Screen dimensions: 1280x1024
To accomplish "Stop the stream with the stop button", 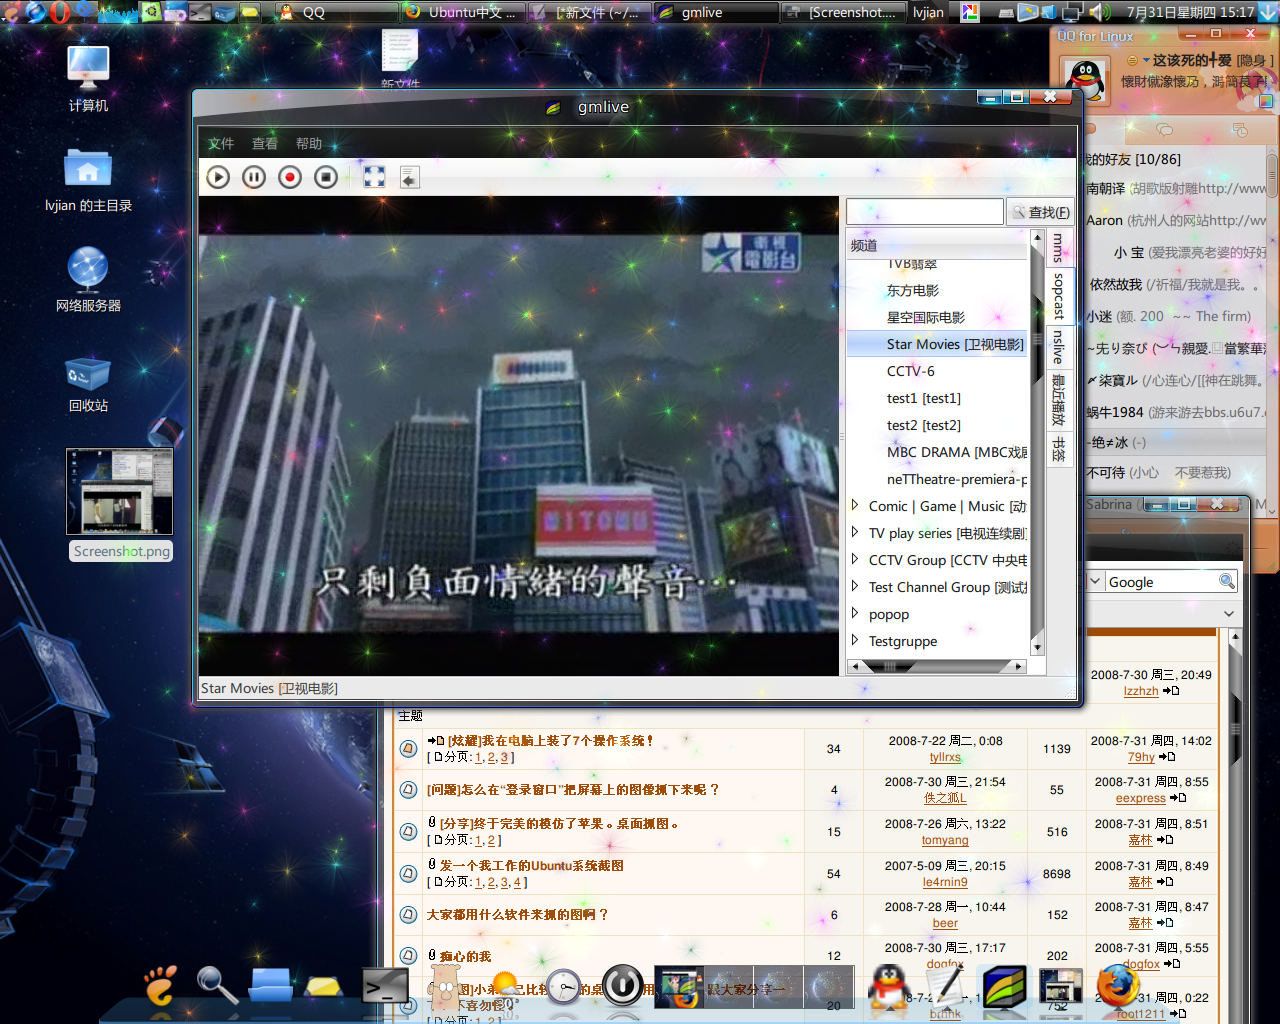I will (326, 177).
